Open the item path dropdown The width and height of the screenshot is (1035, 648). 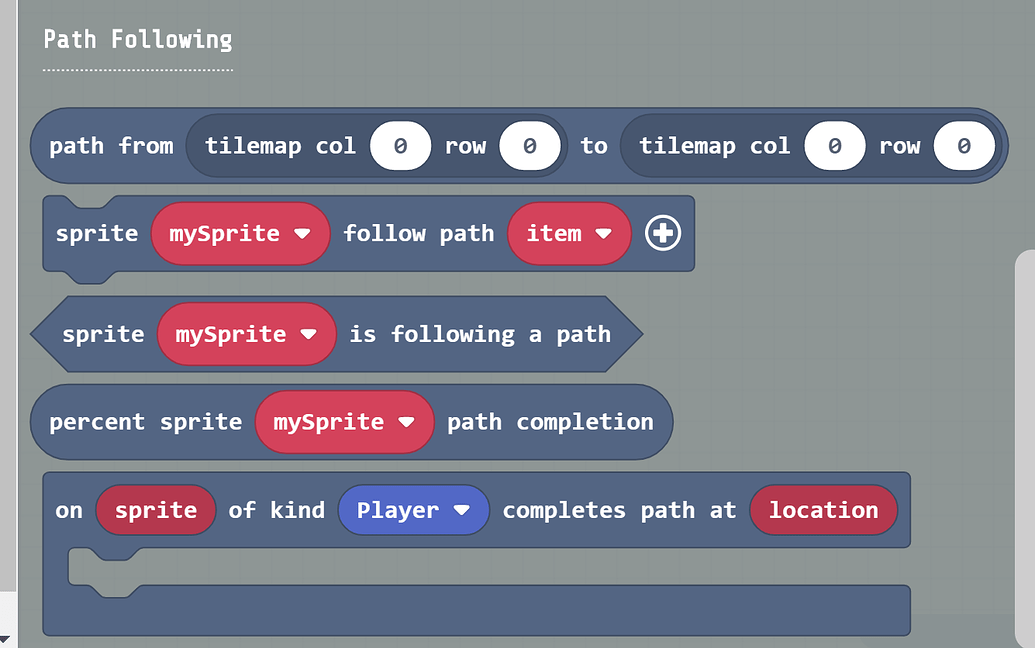pos(569,233)
